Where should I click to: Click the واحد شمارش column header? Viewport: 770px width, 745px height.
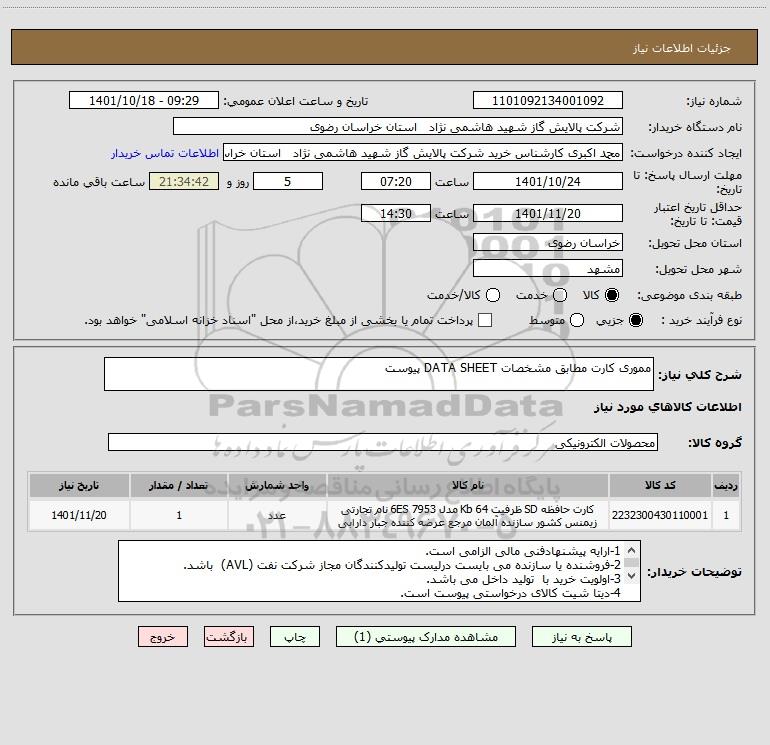click(x=277, y=485)
